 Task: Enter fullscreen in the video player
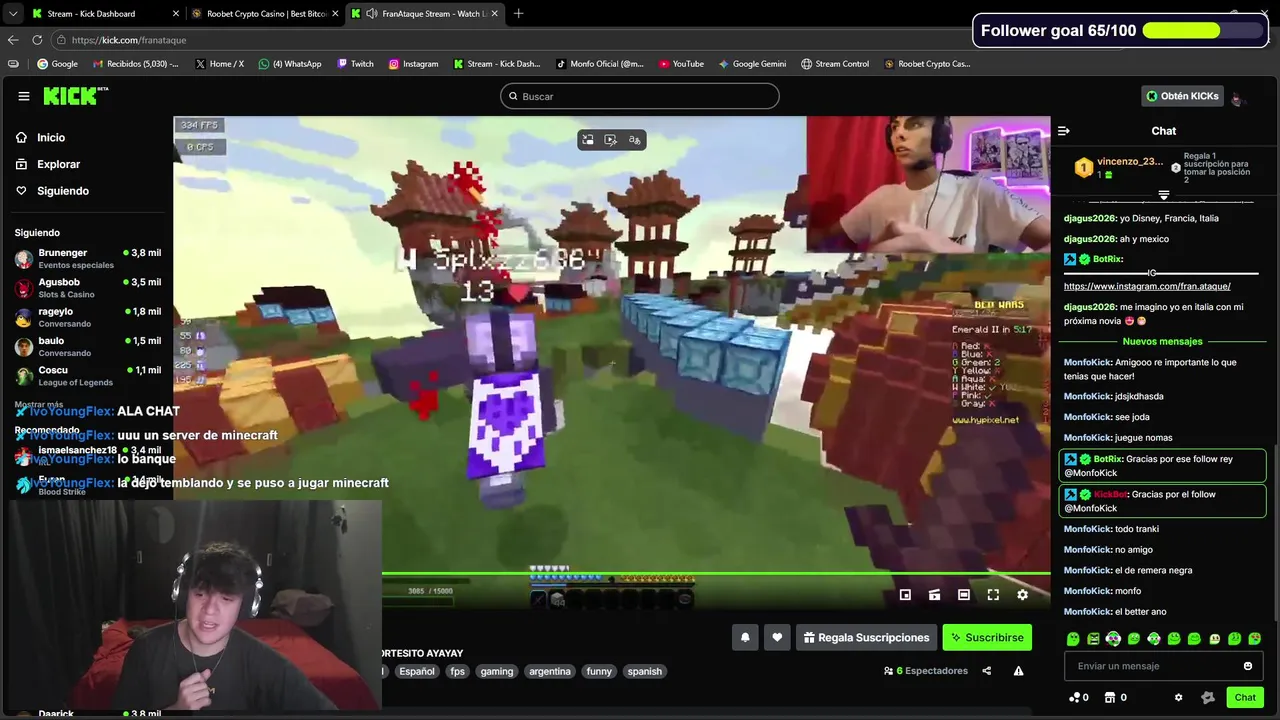tap(993, 595)
